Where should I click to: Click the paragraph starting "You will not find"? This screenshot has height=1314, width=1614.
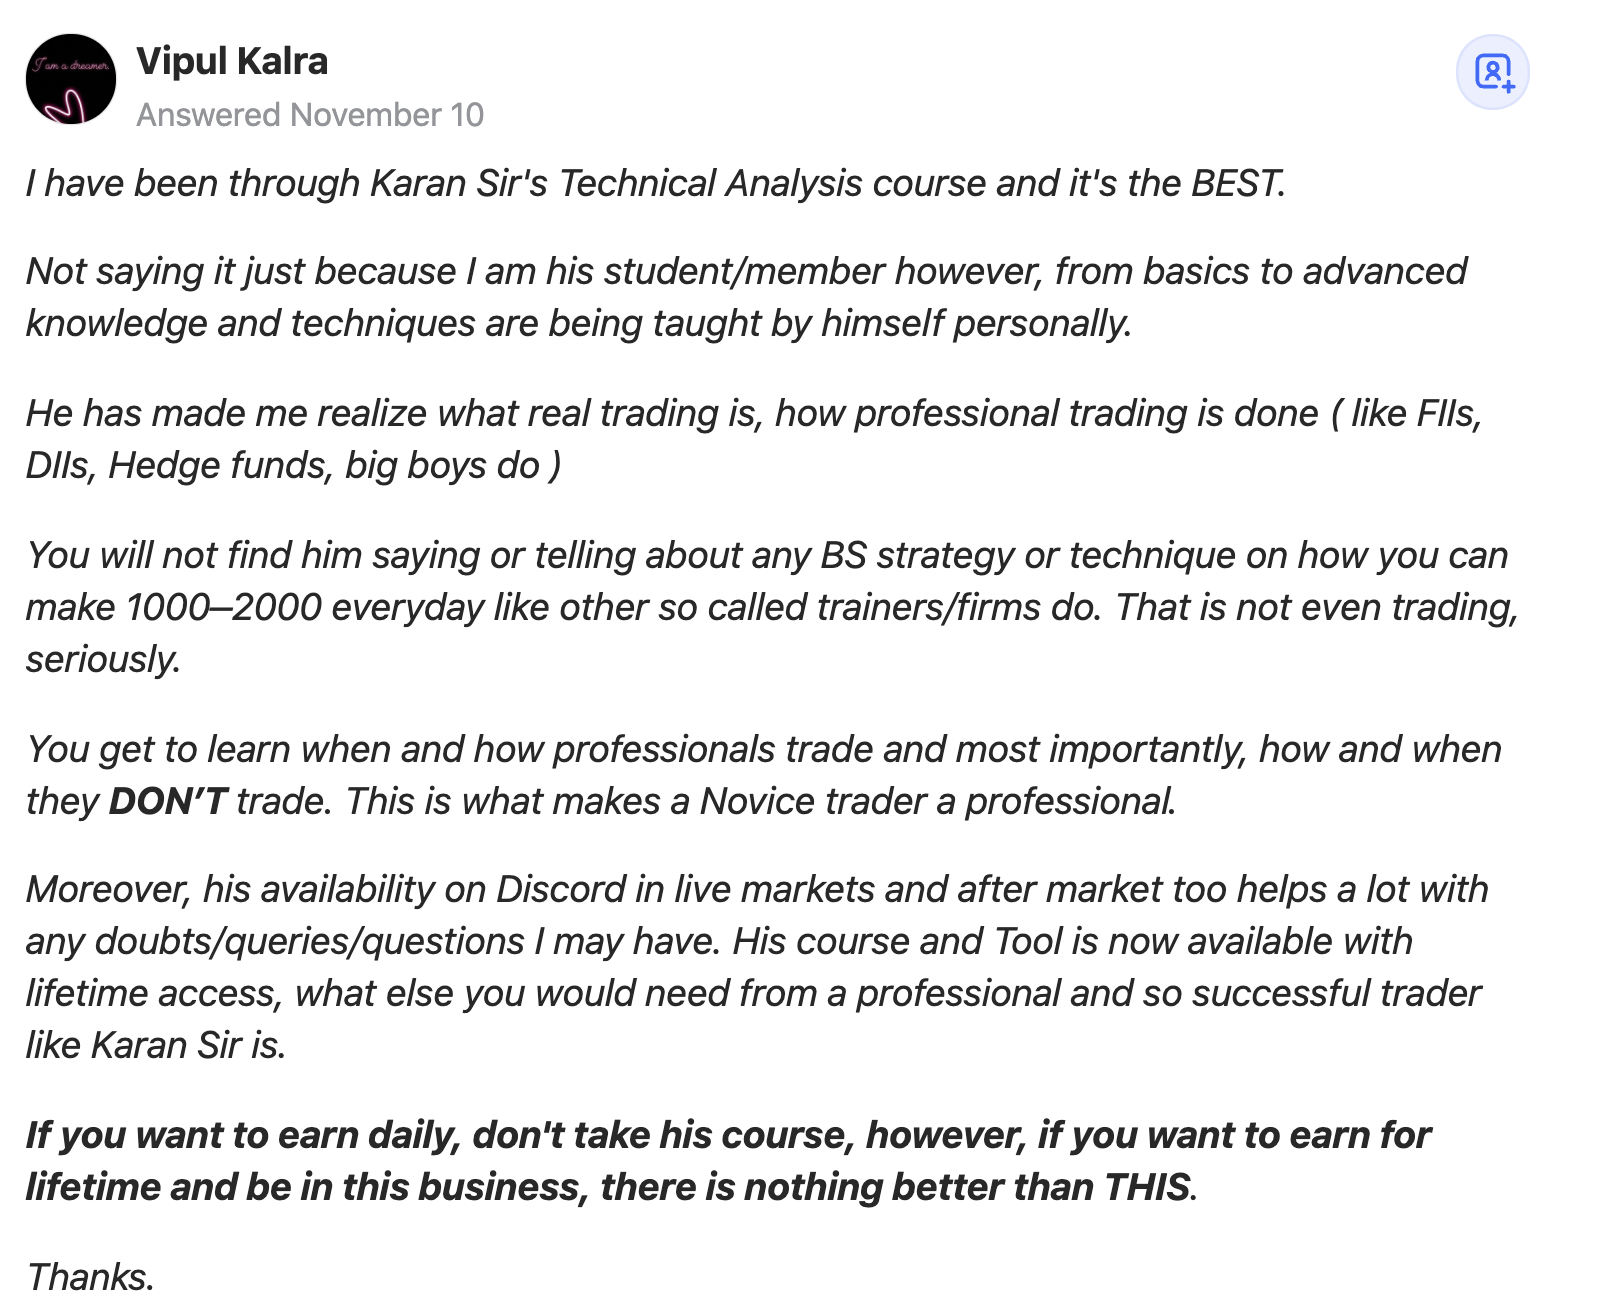pos(772,607)
